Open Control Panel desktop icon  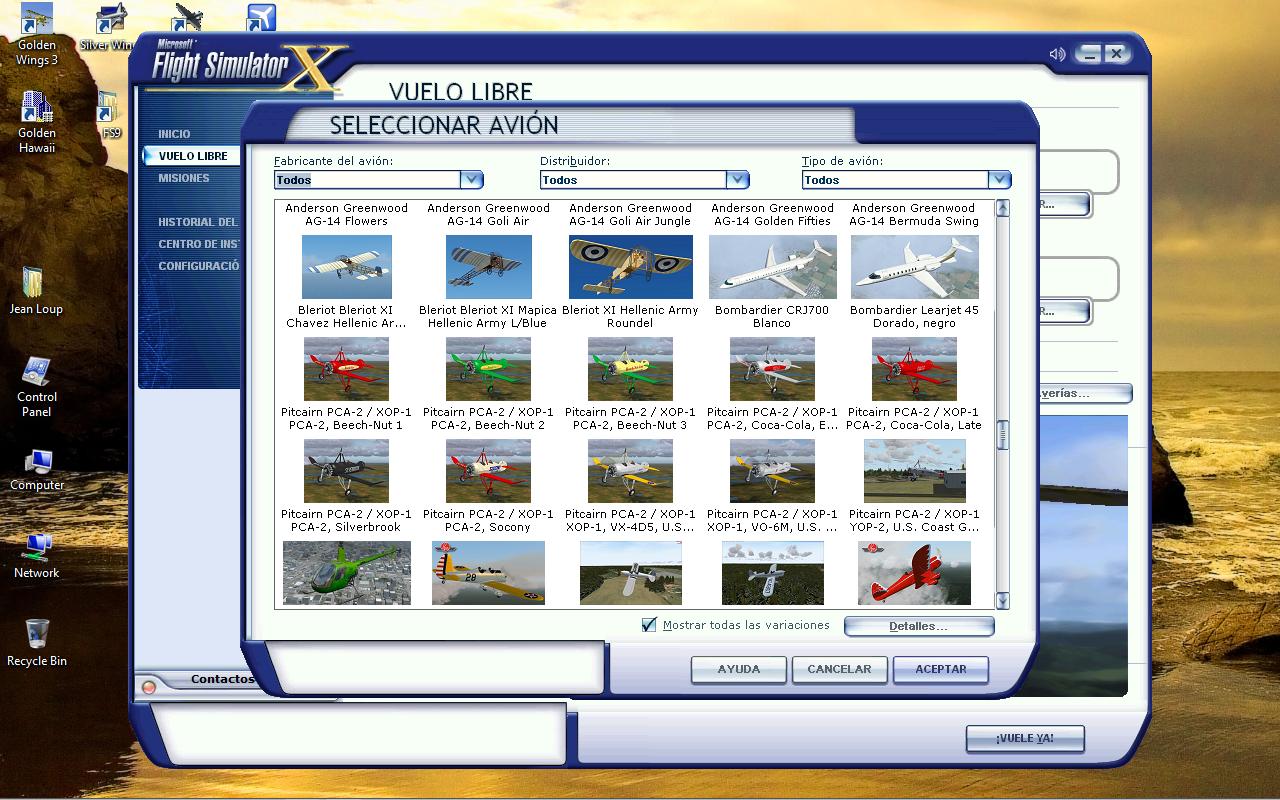click(x=37, y=387)
